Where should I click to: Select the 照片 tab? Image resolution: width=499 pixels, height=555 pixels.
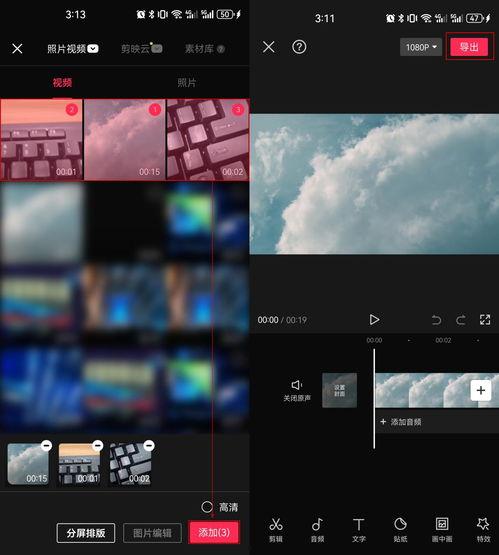click(187, 82)
